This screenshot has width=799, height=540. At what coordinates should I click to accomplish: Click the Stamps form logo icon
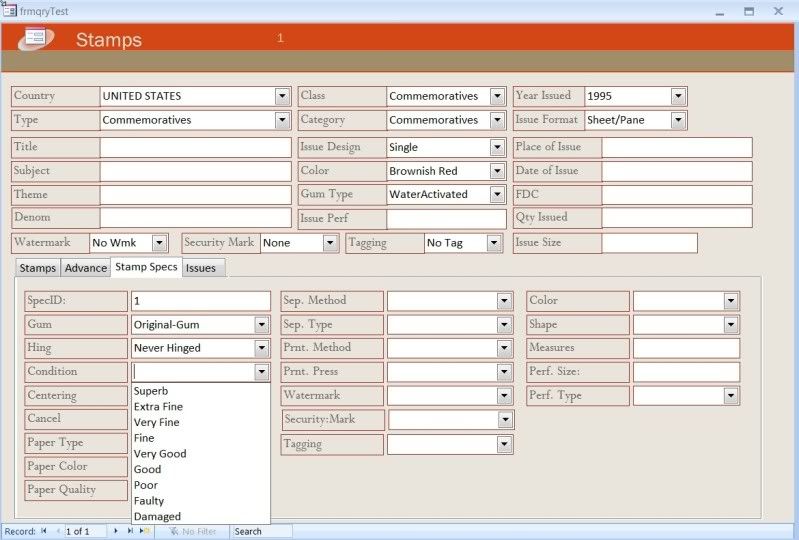click(36, 39)
